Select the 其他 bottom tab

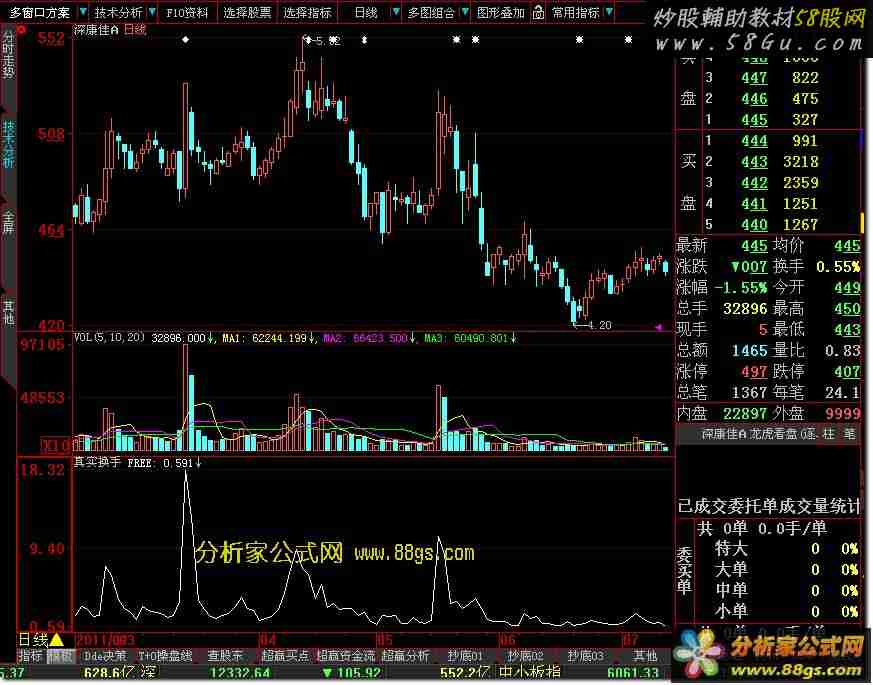coord(645,656)
